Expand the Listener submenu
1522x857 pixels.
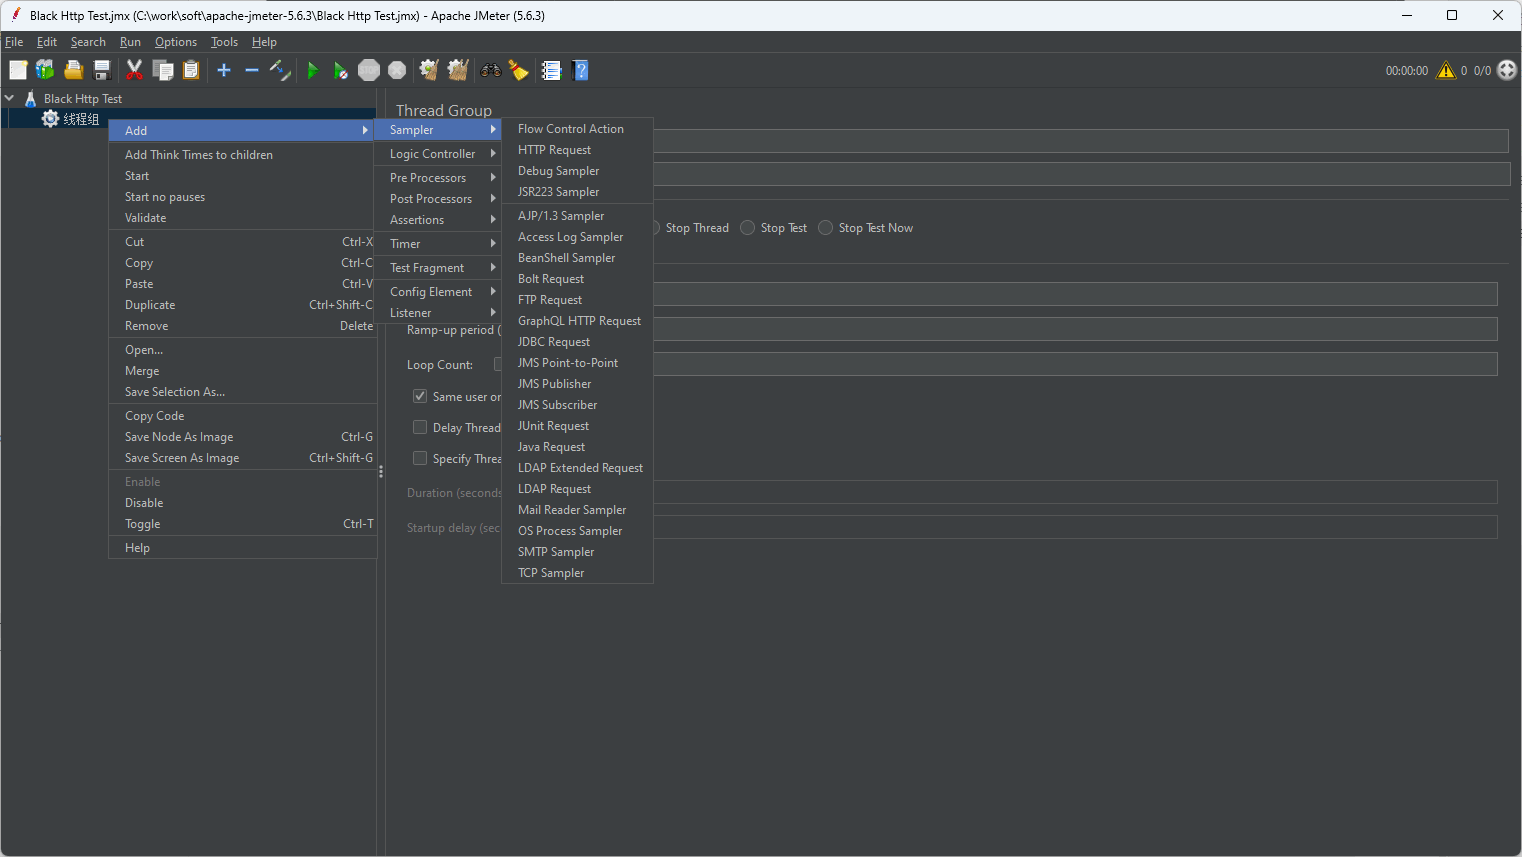click(x=438, y=313)
